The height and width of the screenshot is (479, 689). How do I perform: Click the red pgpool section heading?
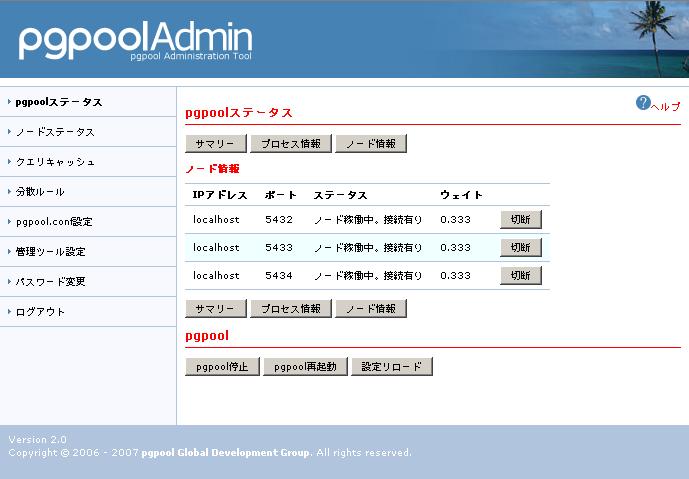point(207,336)
